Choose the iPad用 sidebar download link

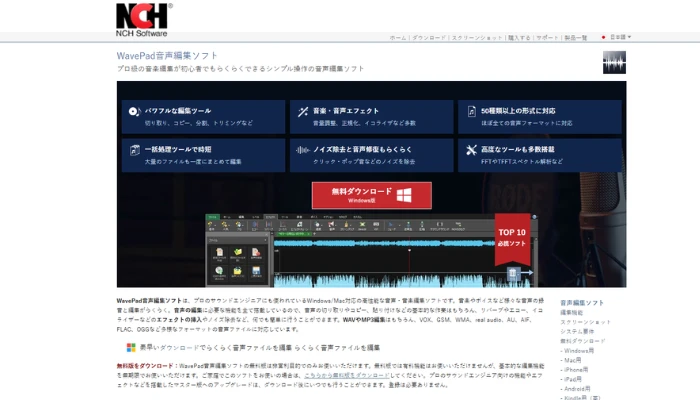click(573, 379)
